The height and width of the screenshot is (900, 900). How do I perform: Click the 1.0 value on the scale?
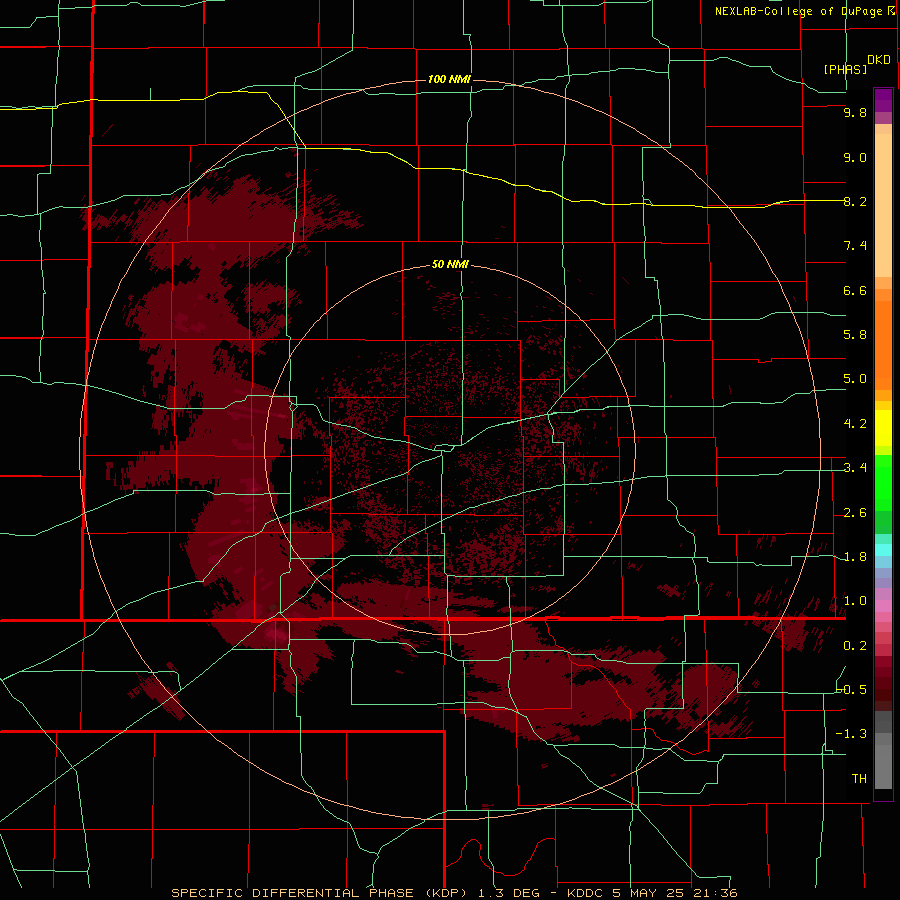(855, 601)
